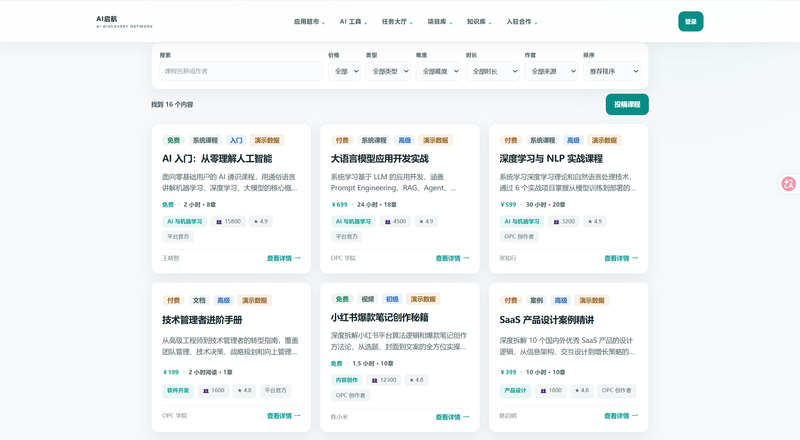This screenshot has height=440, width=800.
Task: Click the 视频 type tag on 小红书 card
Action: pyautogui.click(x=367, y=299)
